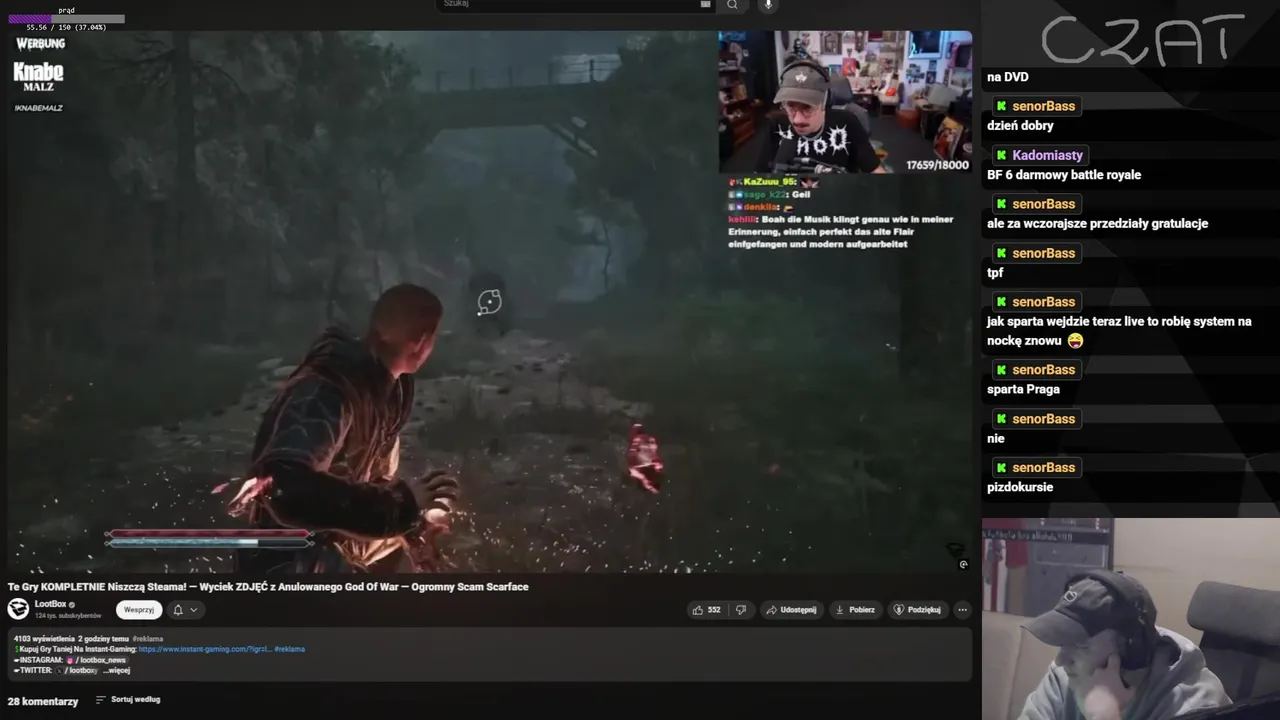Click the gratulacje chat message
This screenshot has height=720, width=1280.
pos(1097,224)
